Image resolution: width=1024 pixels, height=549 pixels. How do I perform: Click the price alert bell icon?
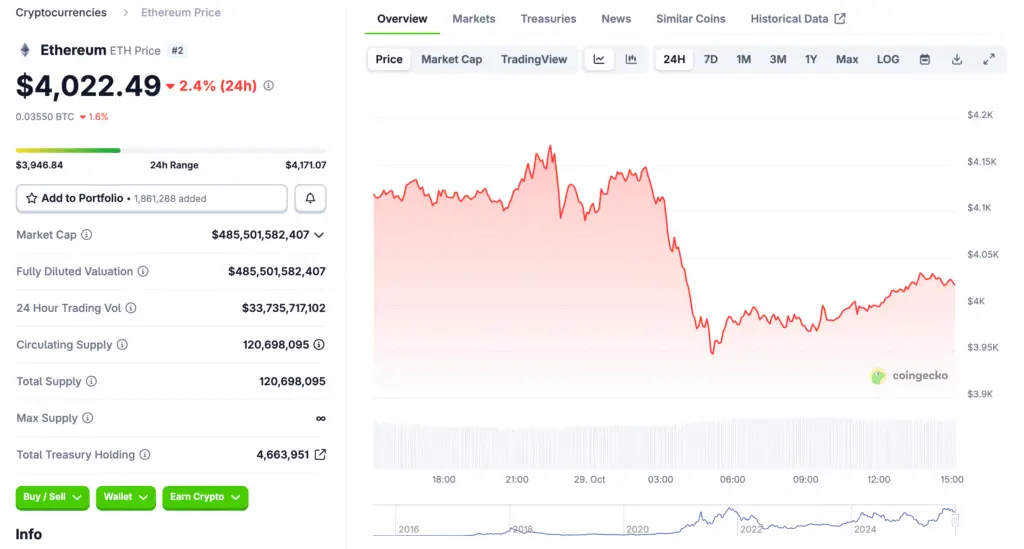click(x=310, y=199)
